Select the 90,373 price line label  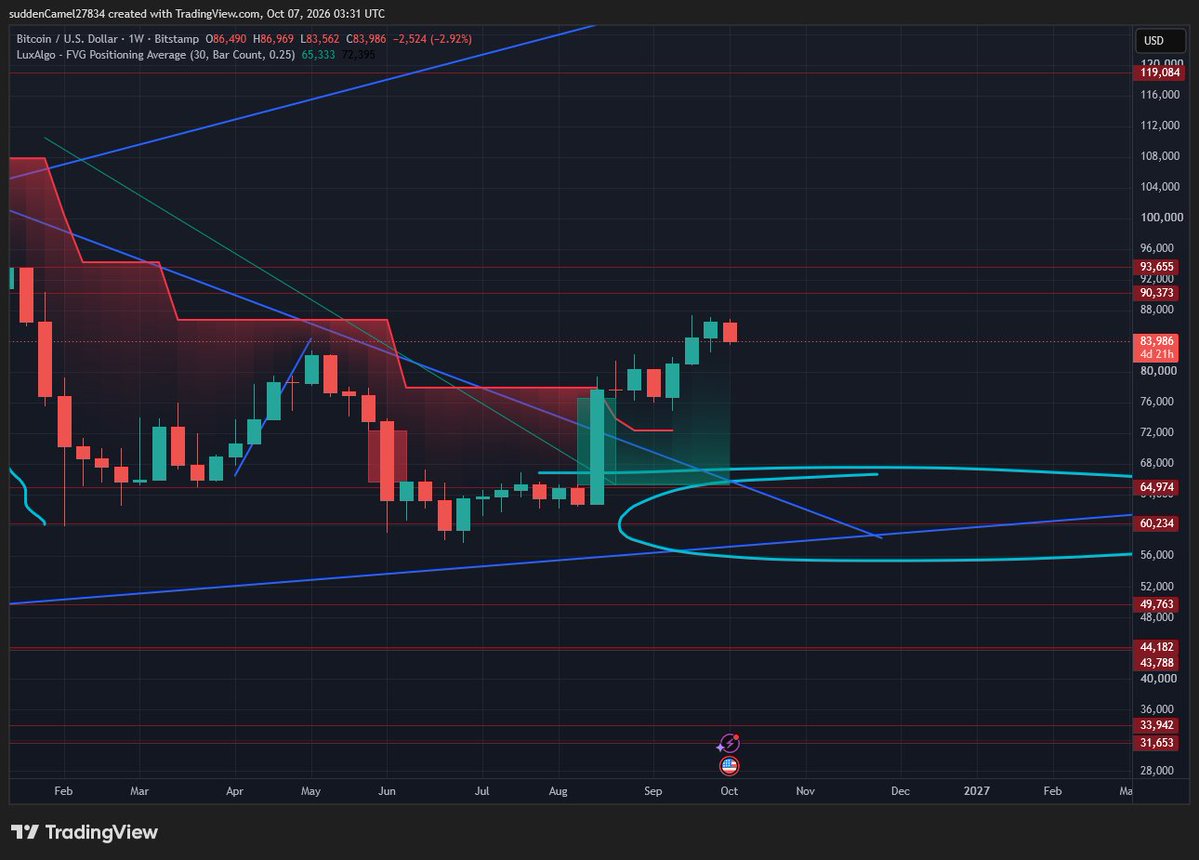pos(1156,293)
